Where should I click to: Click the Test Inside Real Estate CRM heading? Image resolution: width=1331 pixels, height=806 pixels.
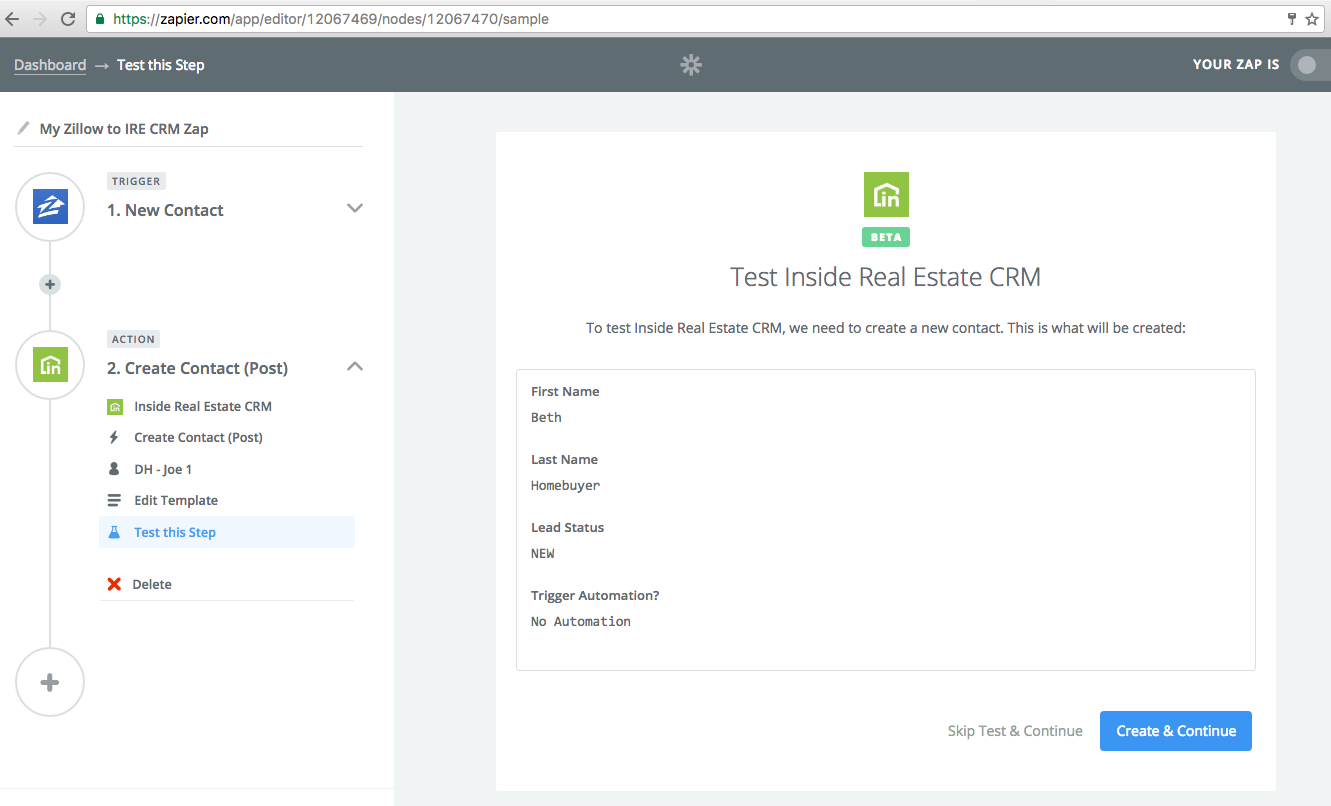coord(886,277)
